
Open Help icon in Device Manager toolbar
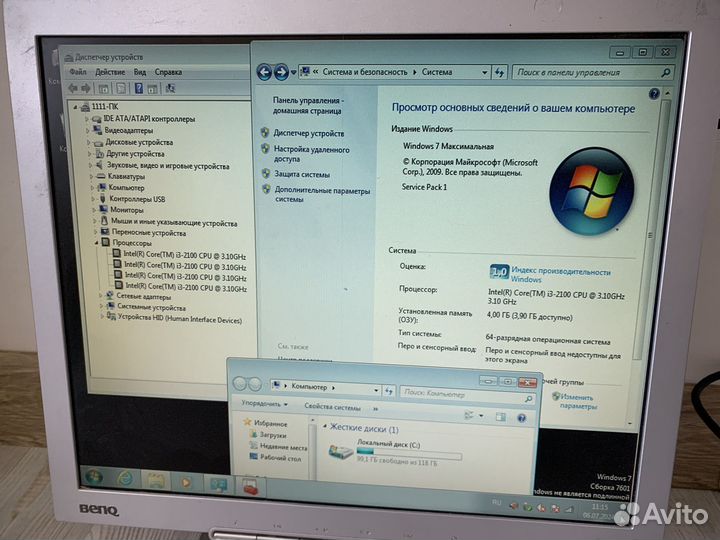pyautogui.click(x=139, y=88)
